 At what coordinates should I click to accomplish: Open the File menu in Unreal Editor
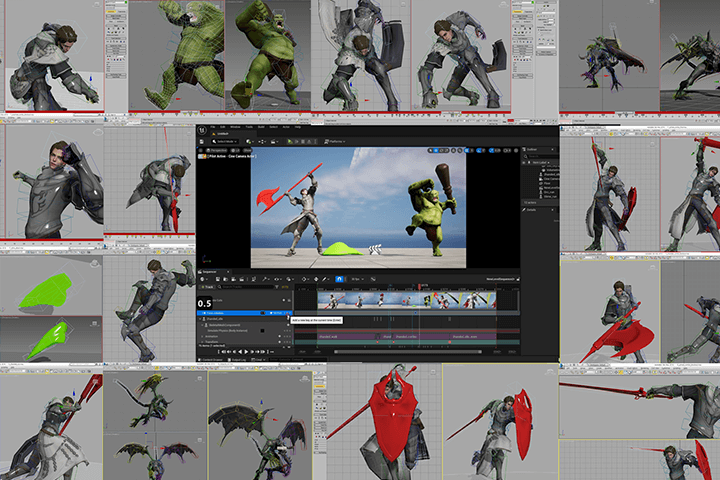pos(213,127)
